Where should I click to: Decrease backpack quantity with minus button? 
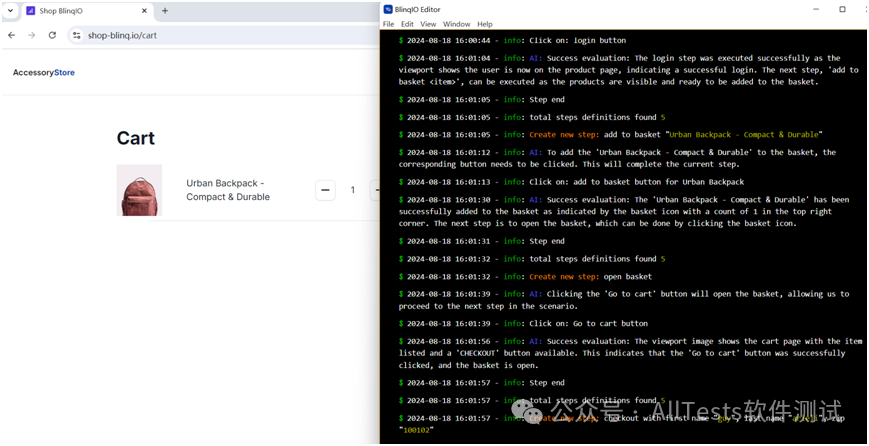[325, 190]
